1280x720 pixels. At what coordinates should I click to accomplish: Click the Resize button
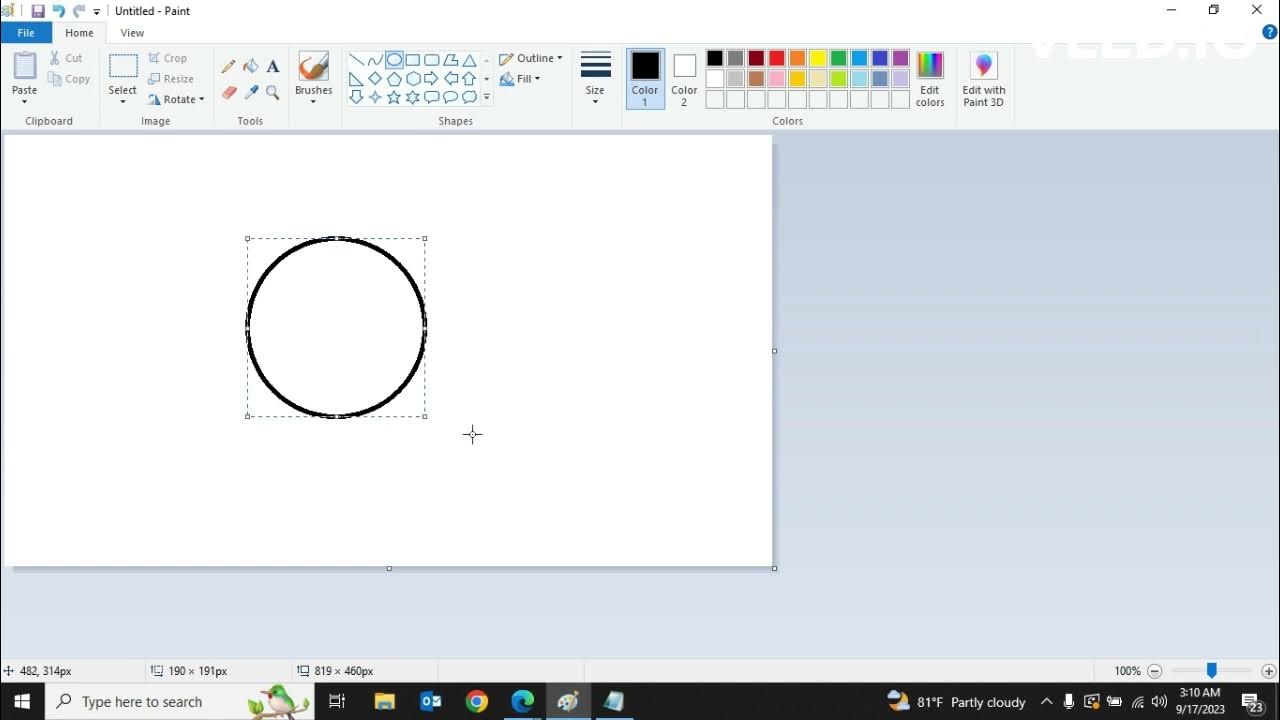[171, 79]
